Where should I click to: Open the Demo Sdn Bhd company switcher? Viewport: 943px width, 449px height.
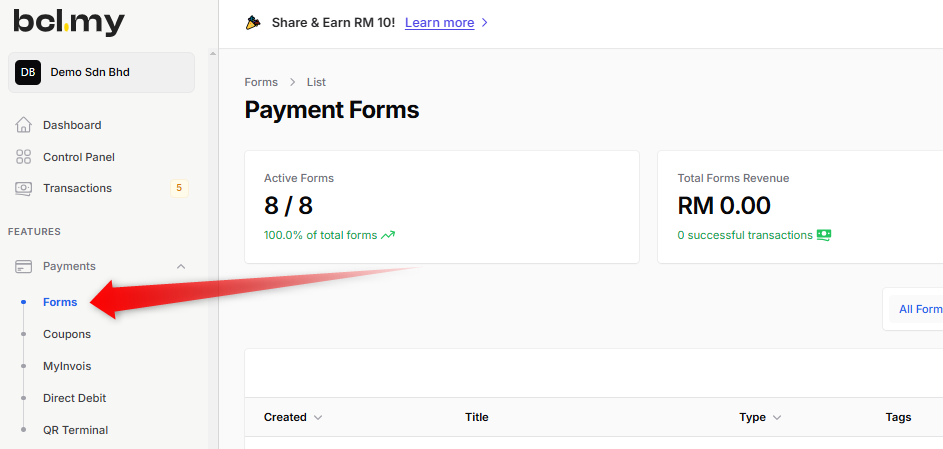[x=102, y=72]
